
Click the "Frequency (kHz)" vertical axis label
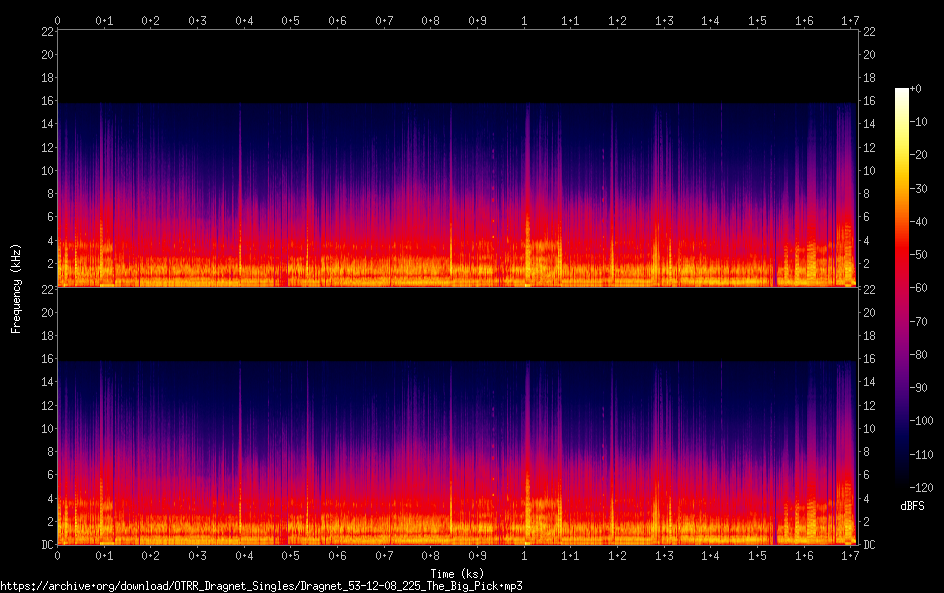pos(16,287)
